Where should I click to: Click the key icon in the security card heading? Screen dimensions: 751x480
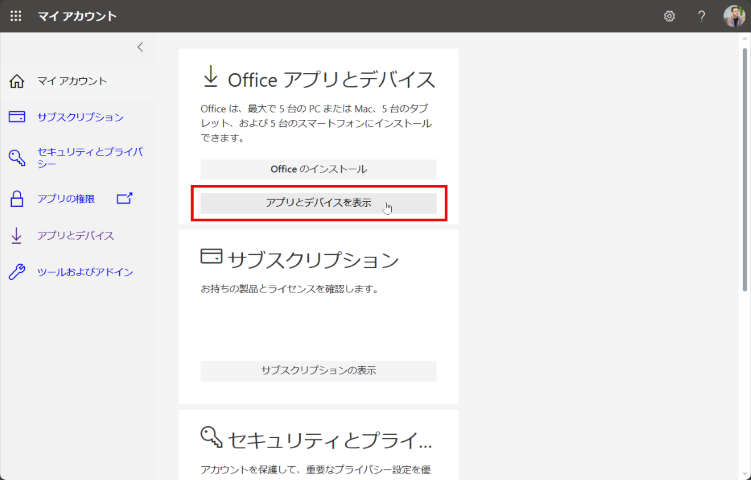211,437
